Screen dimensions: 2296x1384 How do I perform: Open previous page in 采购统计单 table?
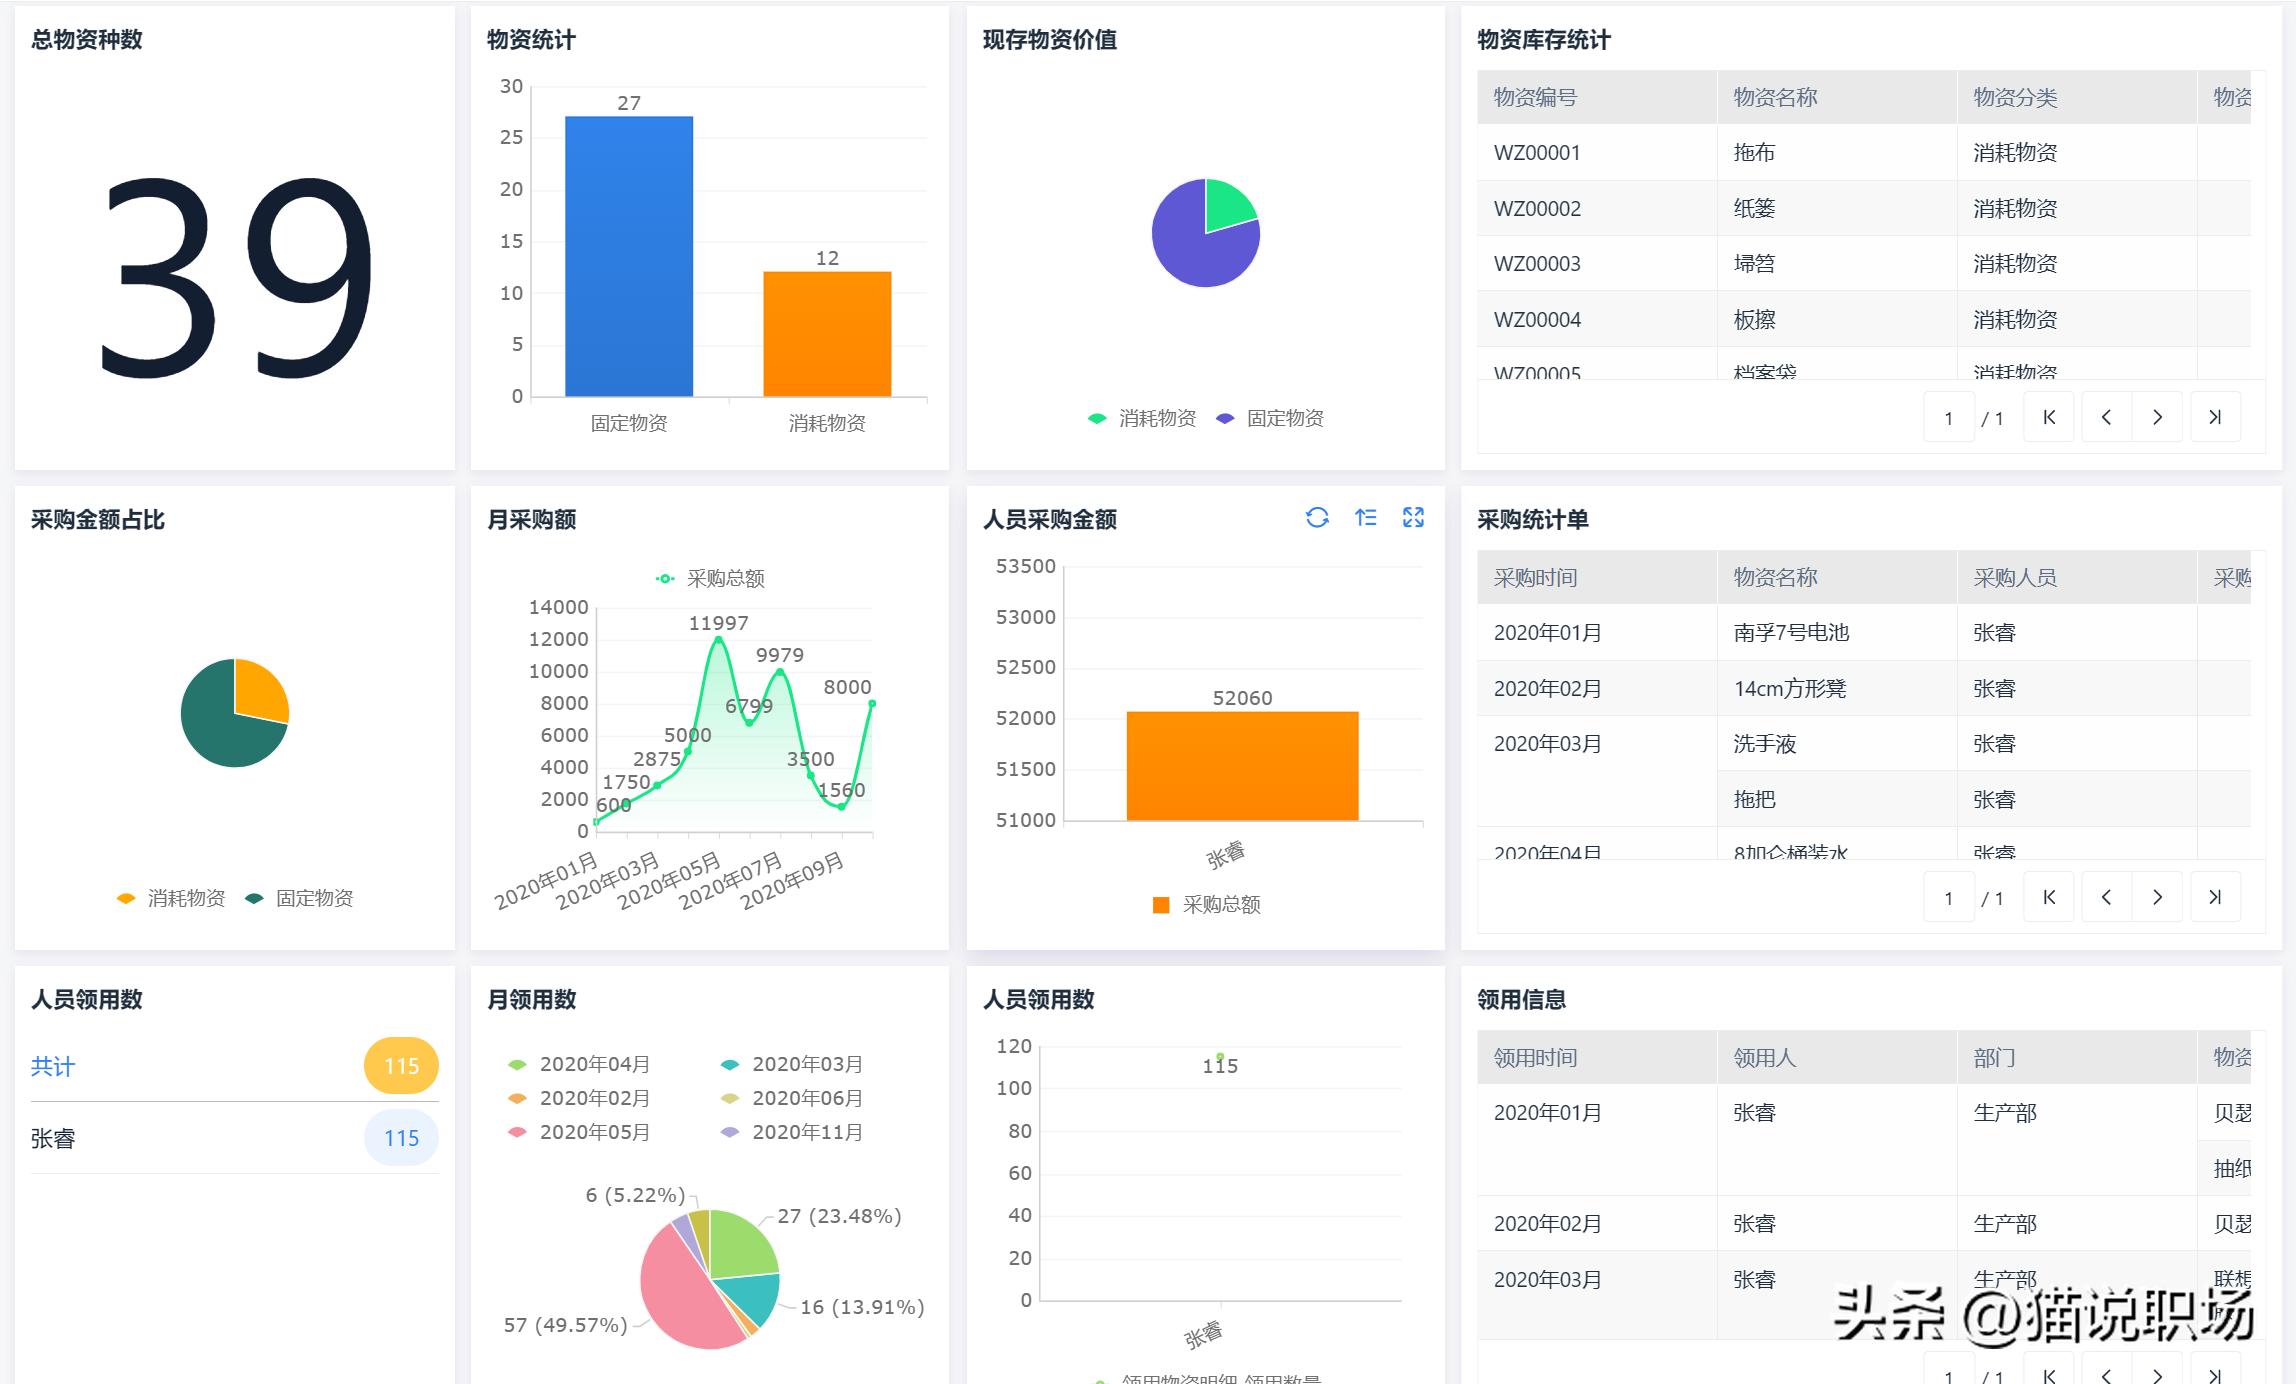(x=2104, y=897)
